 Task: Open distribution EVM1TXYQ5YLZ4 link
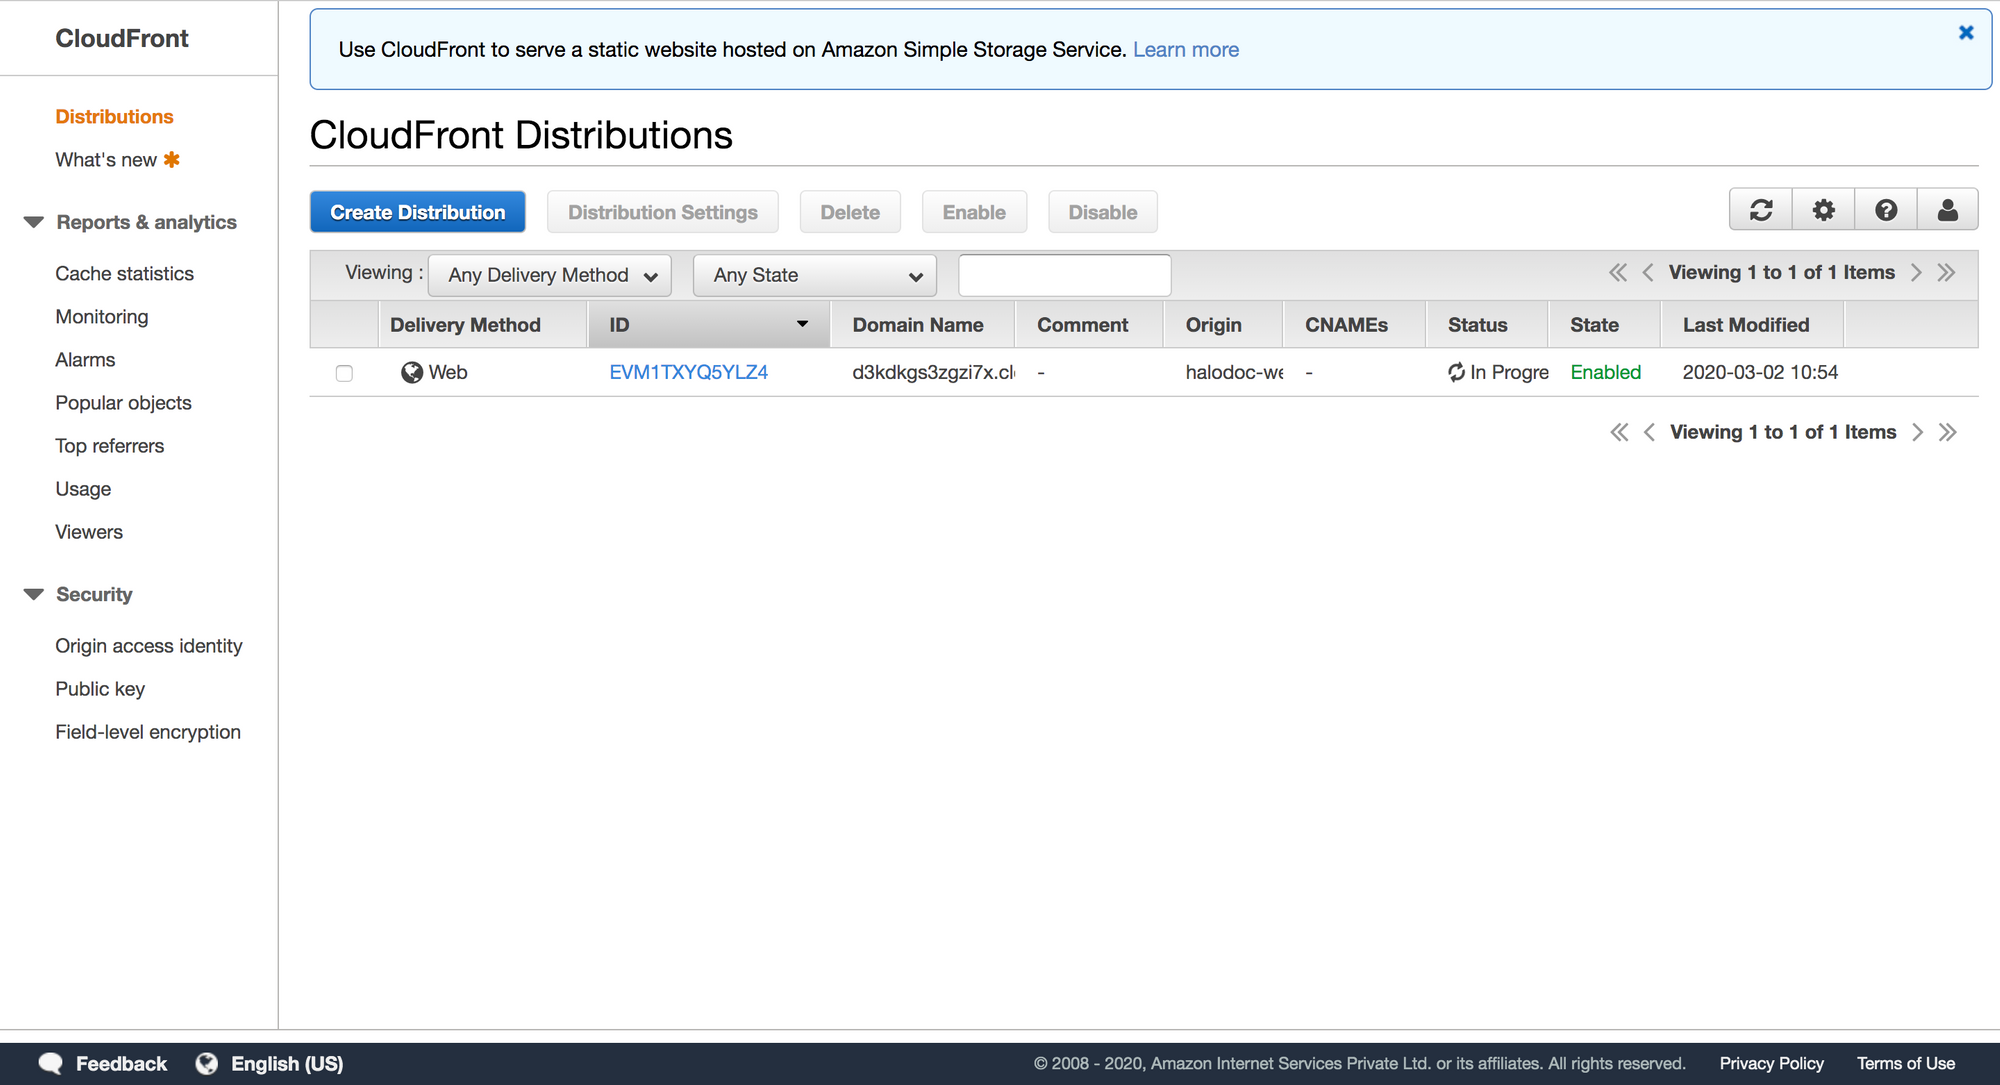pyautogui.click(x=688, y=373)
